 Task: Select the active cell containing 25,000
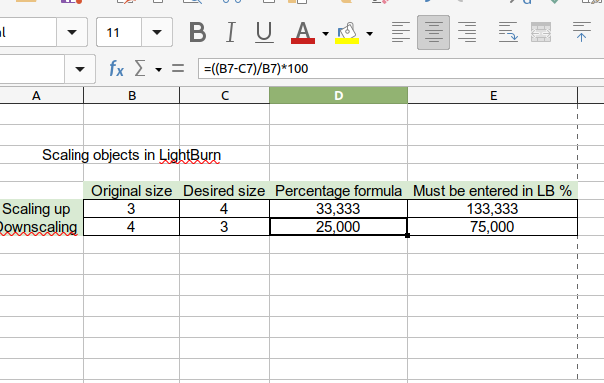(x=339, y=227)
